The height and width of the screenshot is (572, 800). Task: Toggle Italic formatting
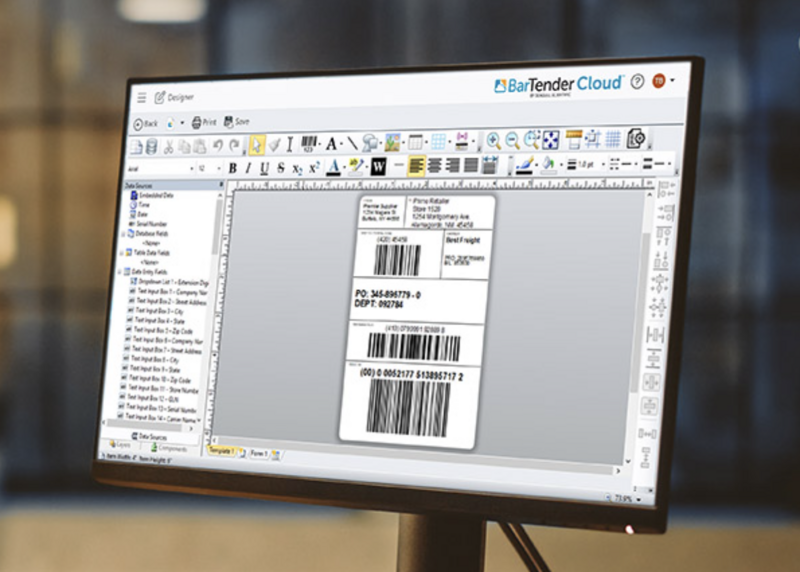point(248,168)
